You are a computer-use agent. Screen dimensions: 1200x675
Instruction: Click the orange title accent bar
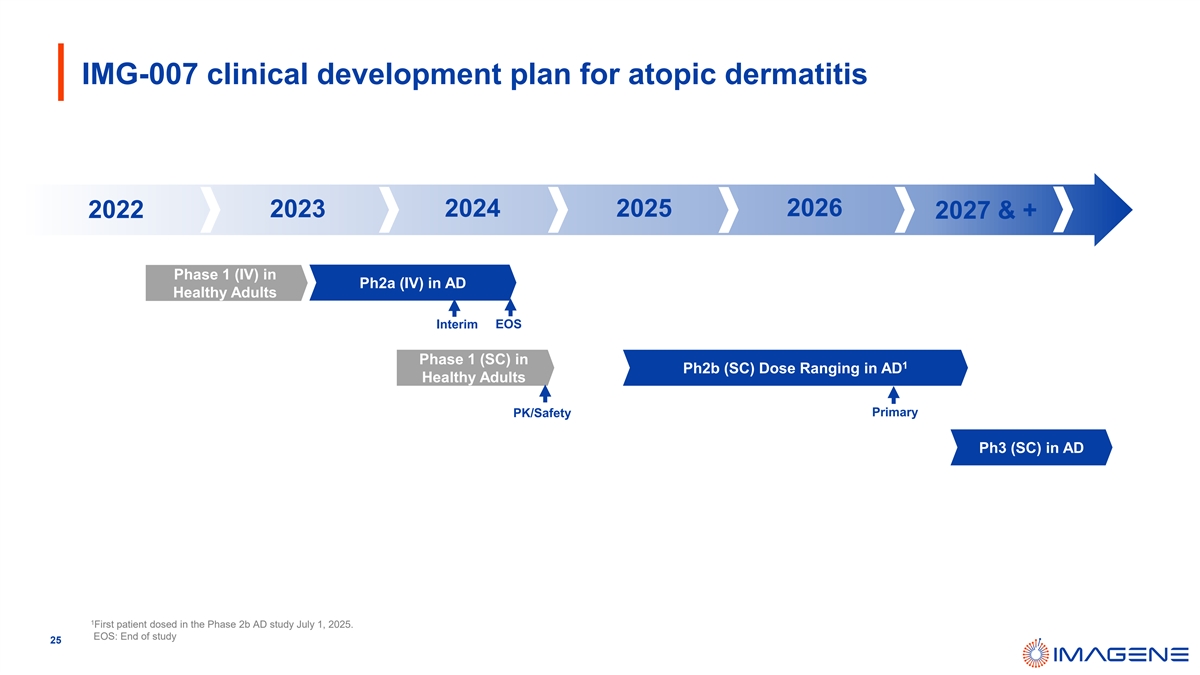(62, 72)
